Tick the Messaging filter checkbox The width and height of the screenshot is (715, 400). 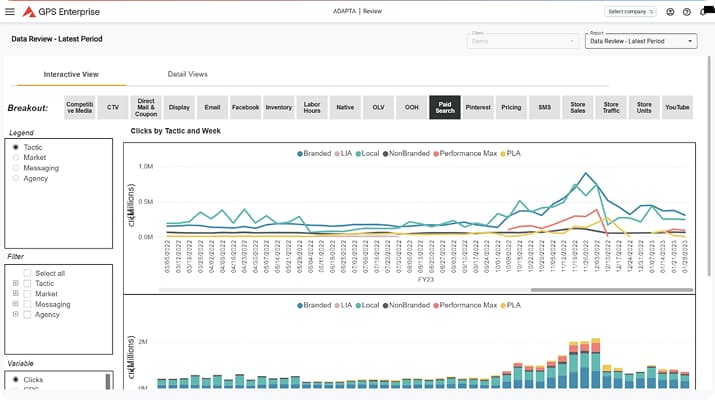(x=27, y=304)
